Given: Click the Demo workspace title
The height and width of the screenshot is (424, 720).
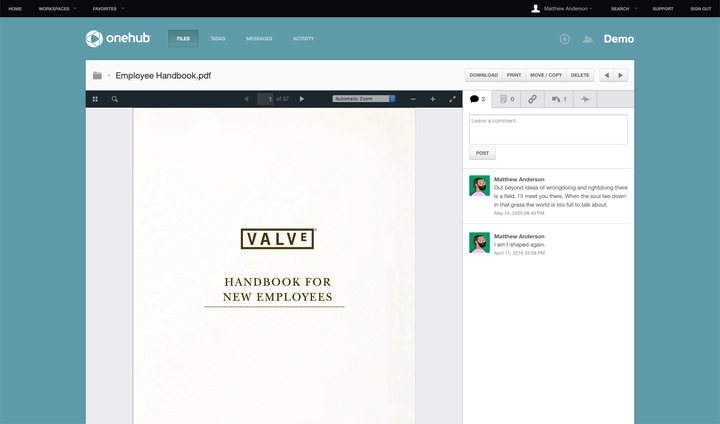Looking at the screenshot, I should pyautogui.click(x=619, y=39).
